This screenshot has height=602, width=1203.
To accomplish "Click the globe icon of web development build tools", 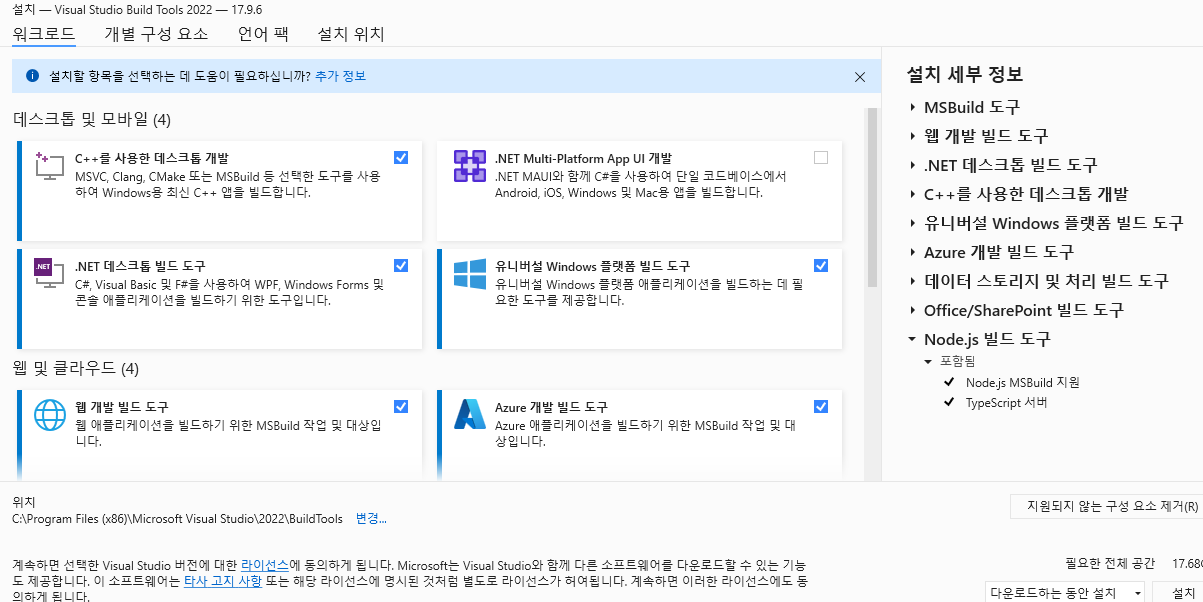I will (49, 414).
